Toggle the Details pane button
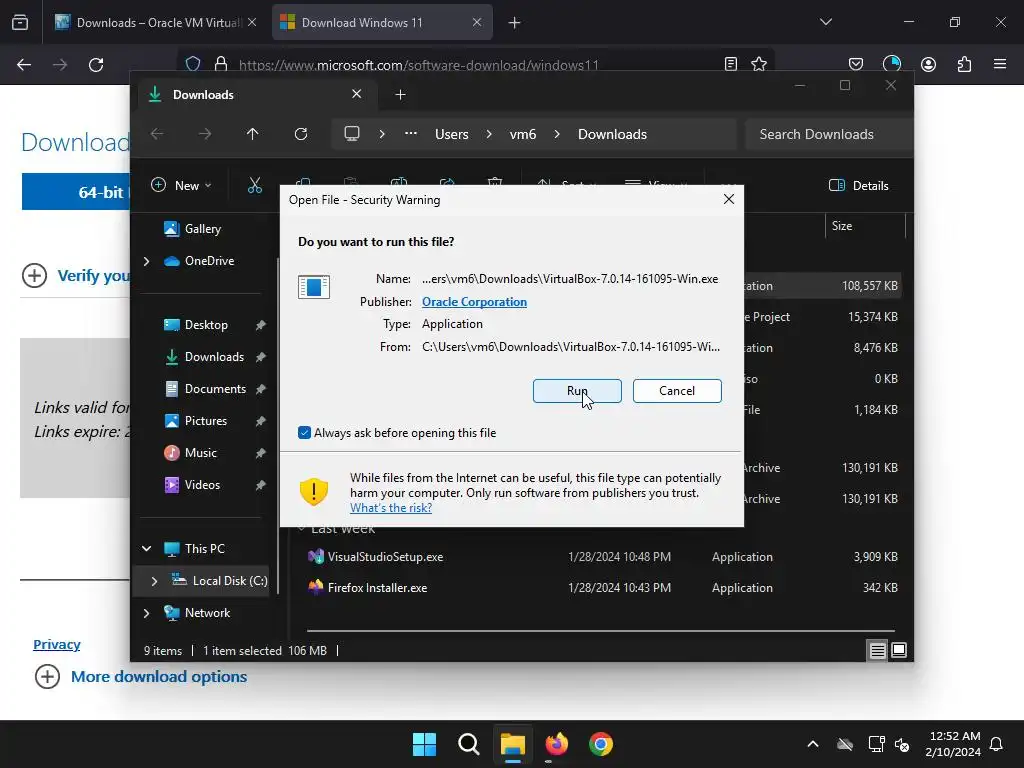This screenshot has height=768, width=1024. point(858,185)
